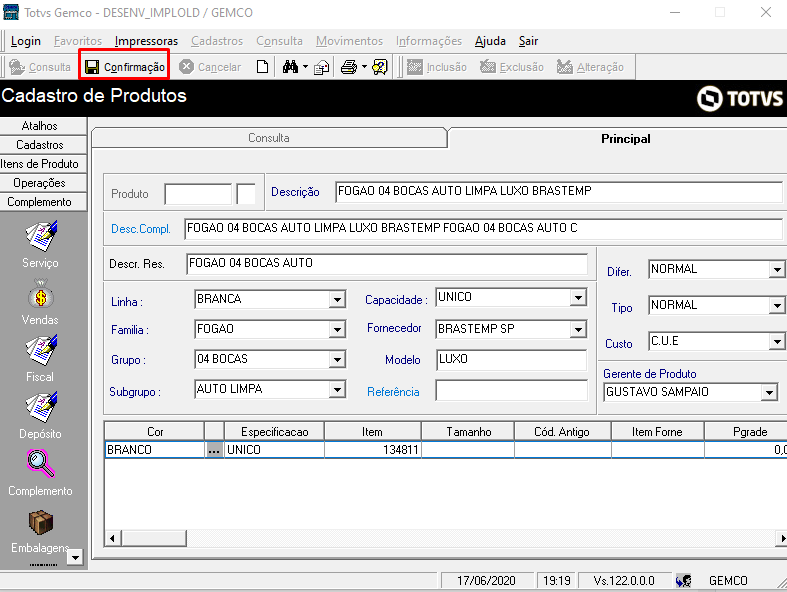Click the Descr. Res. input field
787x592 pixels.
(x=387, y=264)
